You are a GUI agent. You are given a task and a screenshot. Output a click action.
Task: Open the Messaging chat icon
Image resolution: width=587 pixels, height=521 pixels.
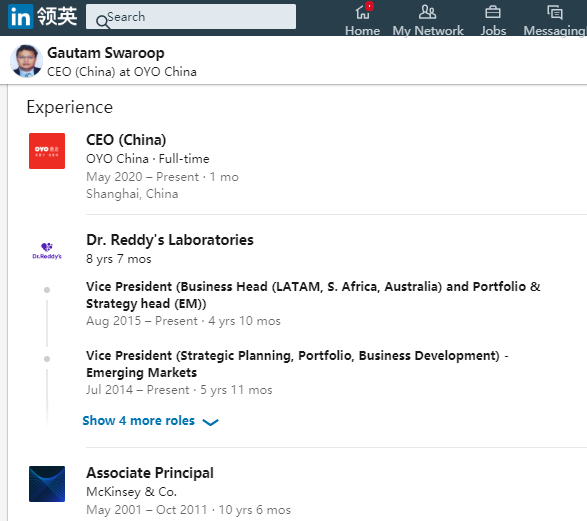tap(554, 12)
